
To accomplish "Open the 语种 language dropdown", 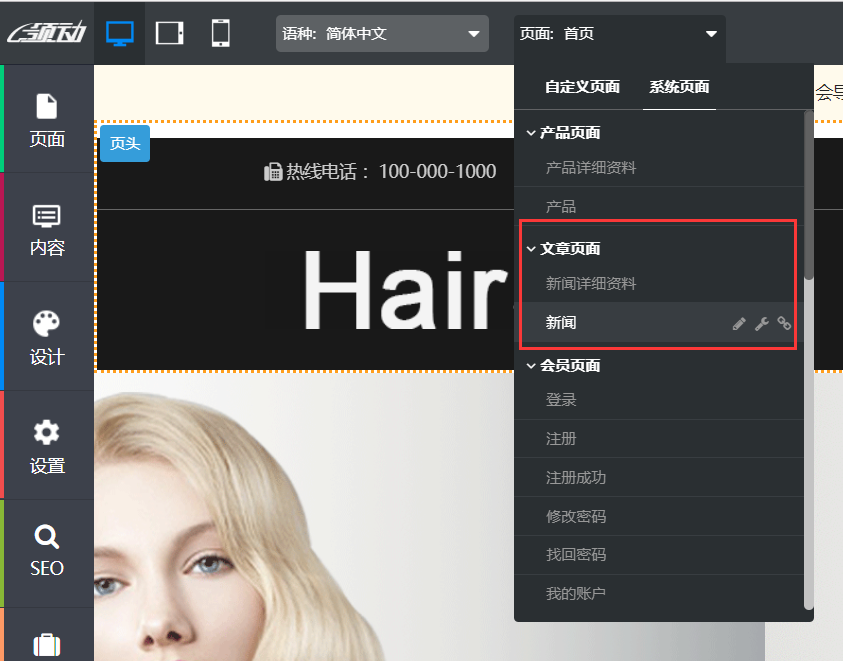I will tap(382, 34).
